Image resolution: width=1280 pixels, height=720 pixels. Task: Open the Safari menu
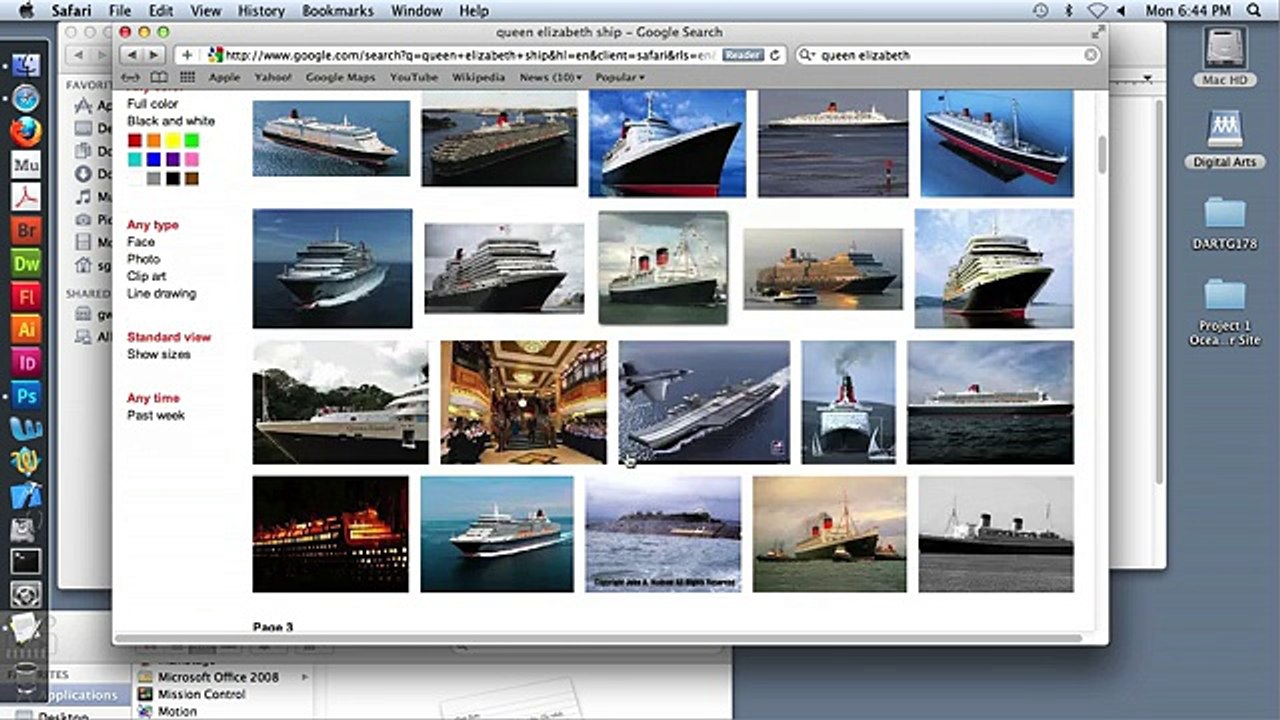(71, 11)
